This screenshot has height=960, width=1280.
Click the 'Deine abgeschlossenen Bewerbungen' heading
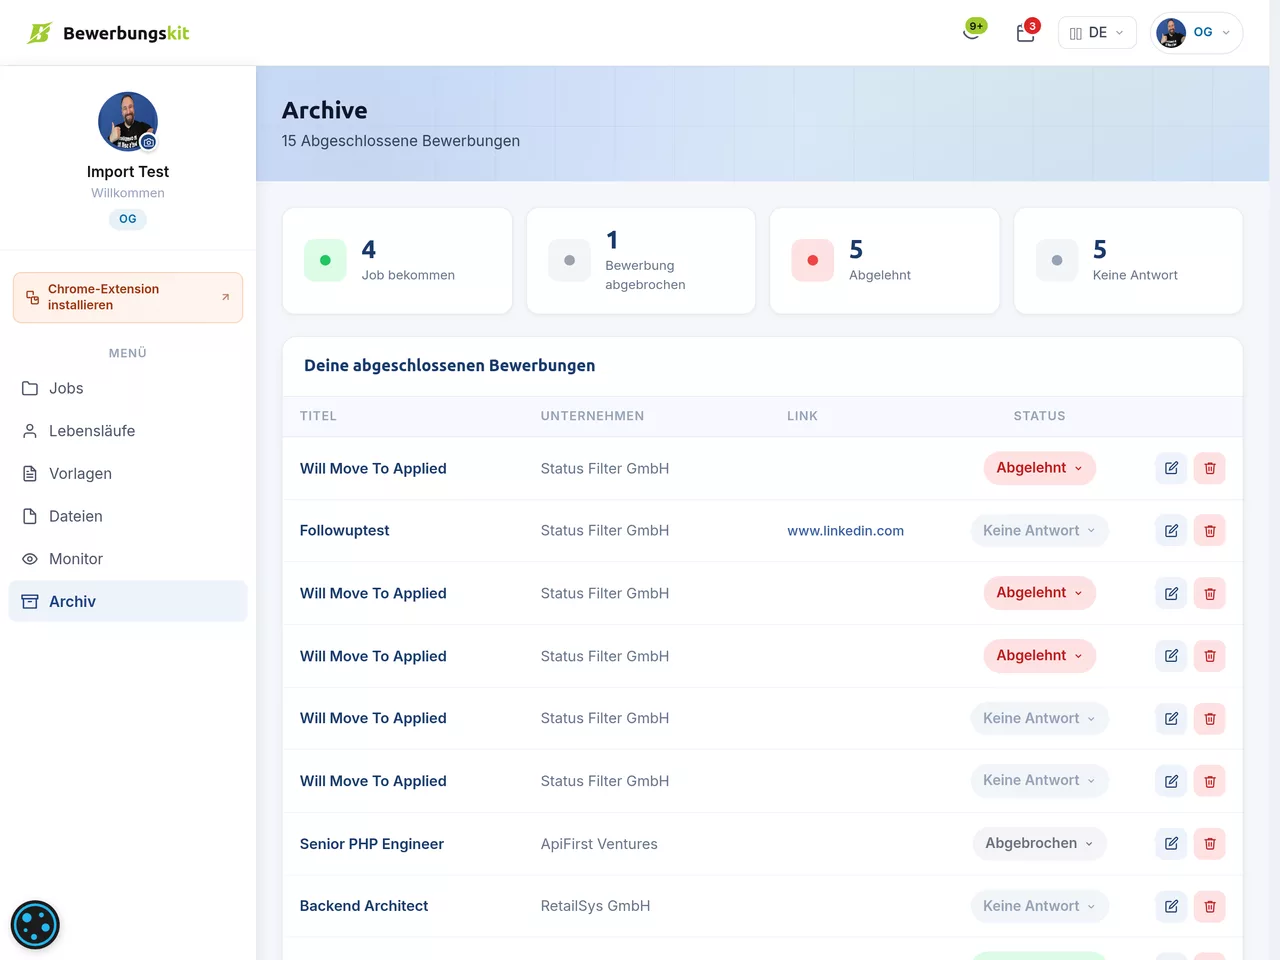(449, 366)
